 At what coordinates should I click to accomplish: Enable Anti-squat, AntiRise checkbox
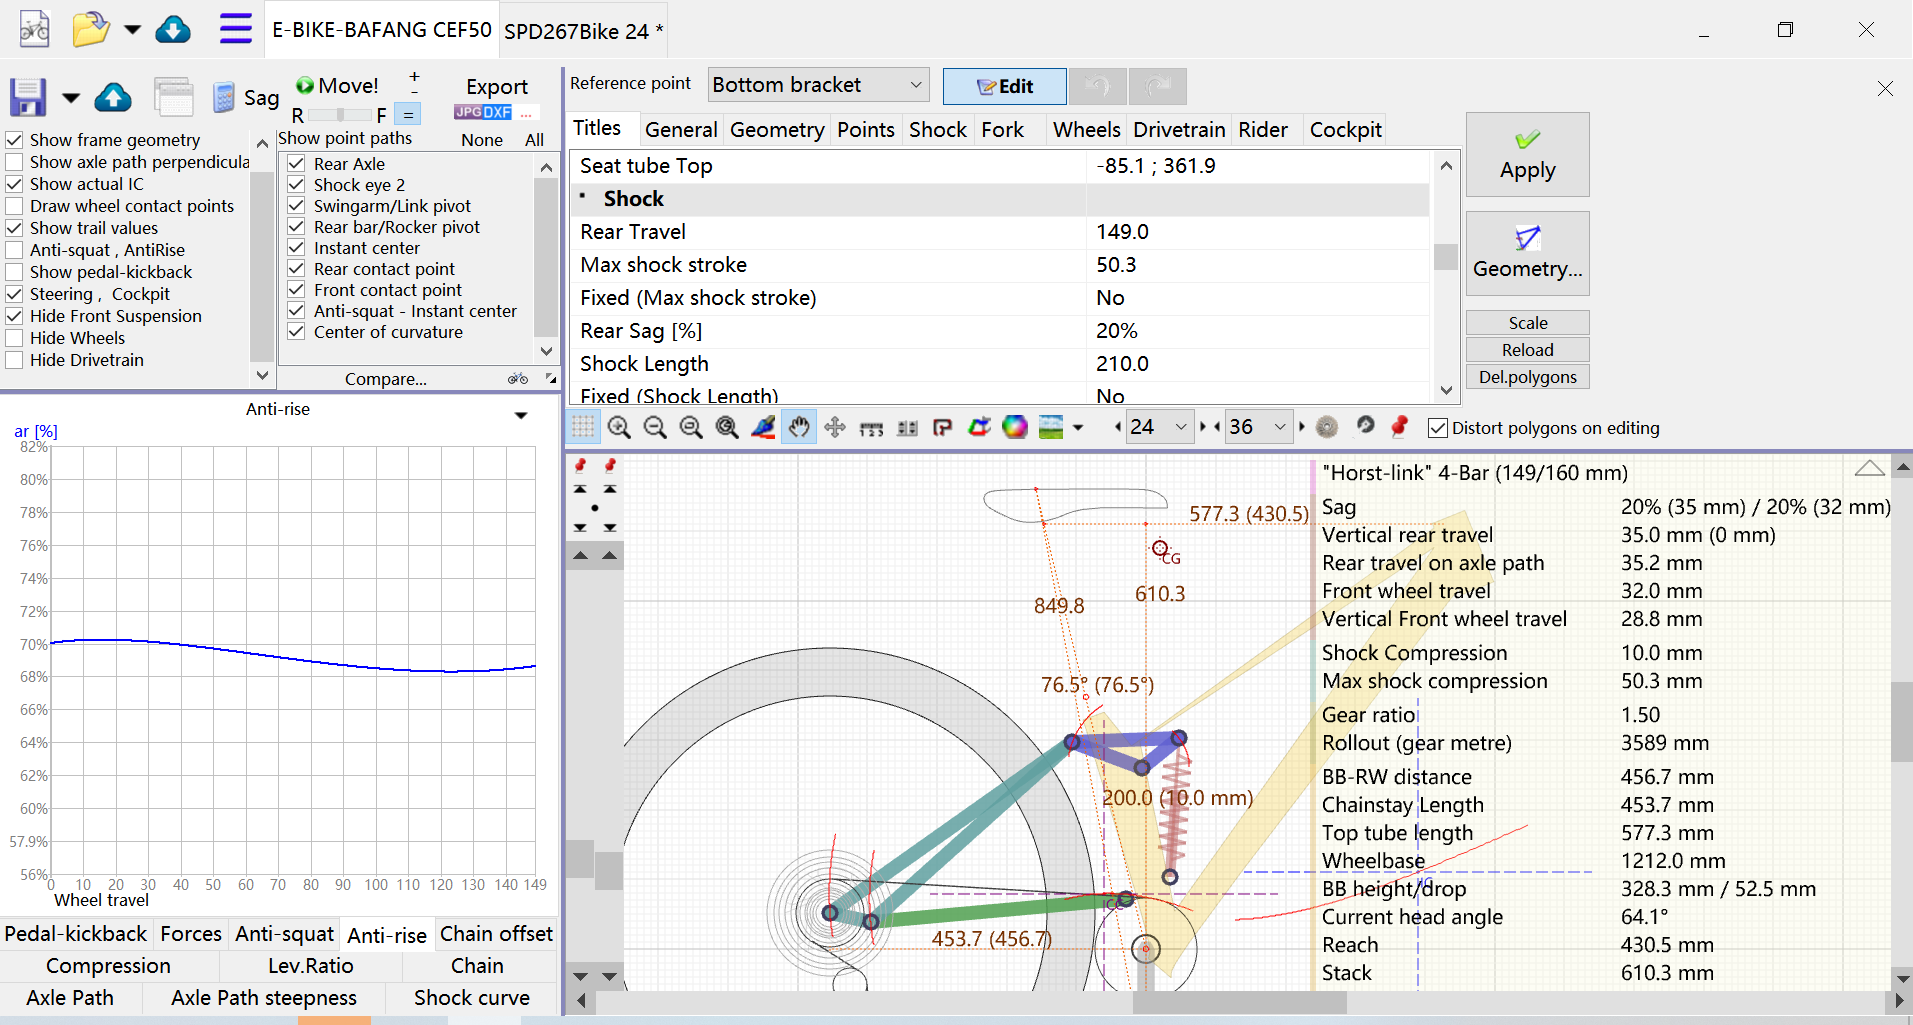tap(15, 250)
